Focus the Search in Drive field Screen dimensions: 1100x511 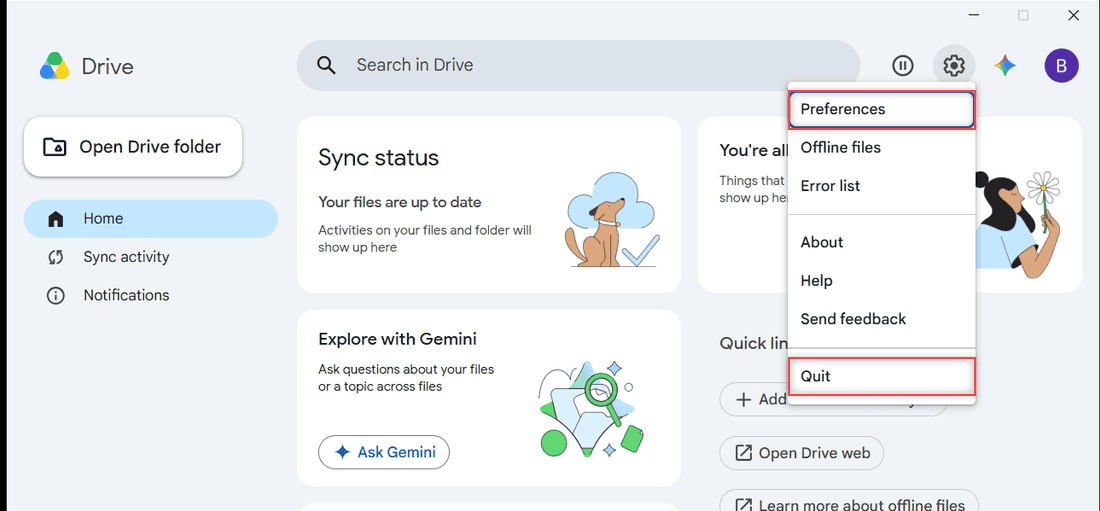point(578,65)
